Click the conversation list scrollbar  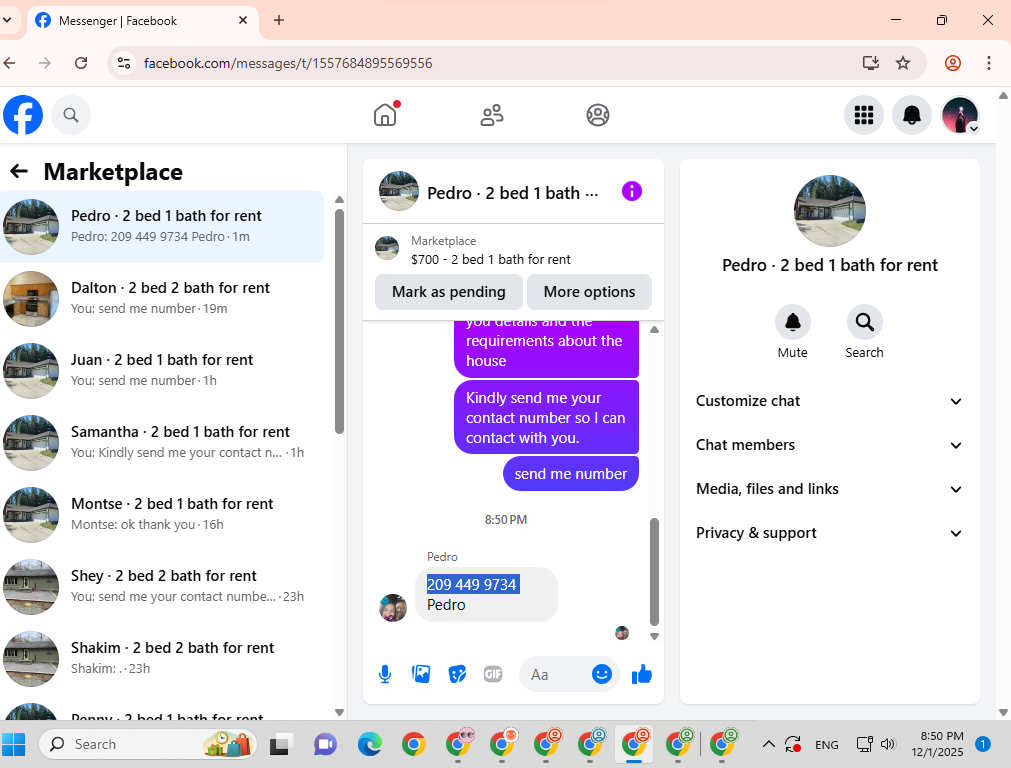340,321
